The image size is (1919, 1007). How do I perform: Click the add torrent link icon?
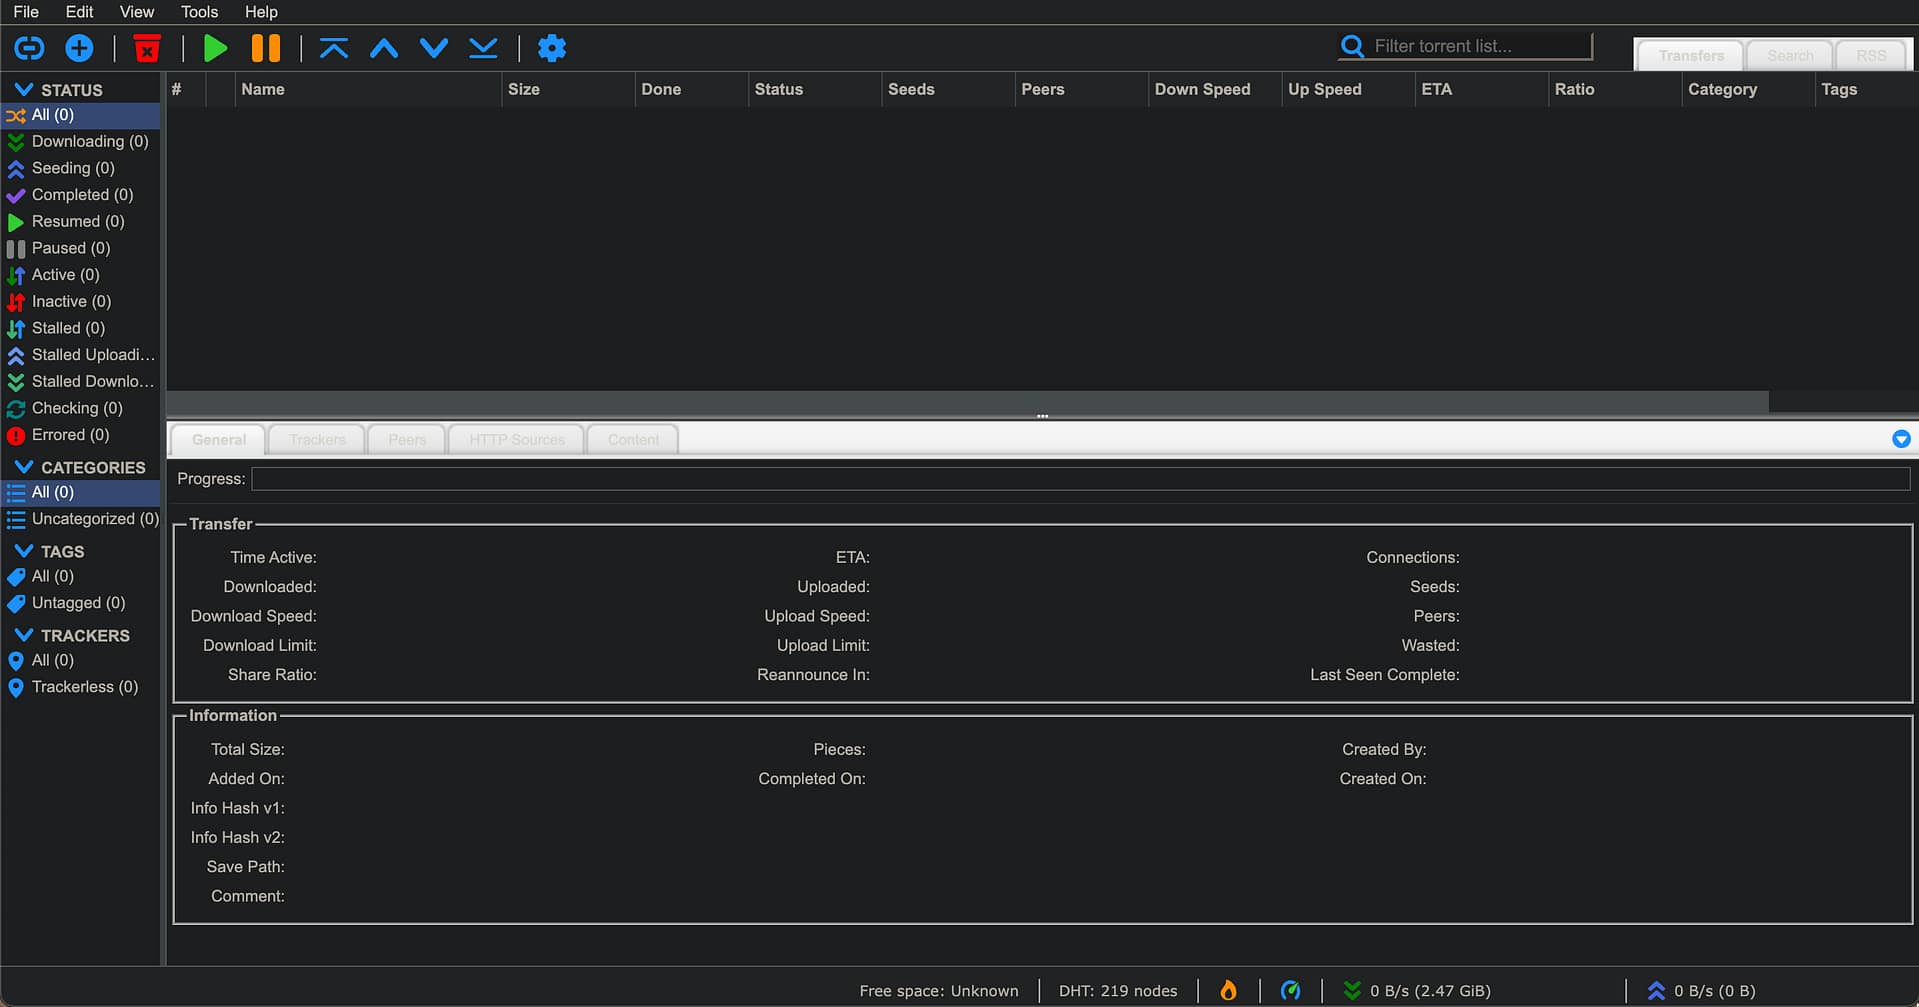[x=29, y=48]
